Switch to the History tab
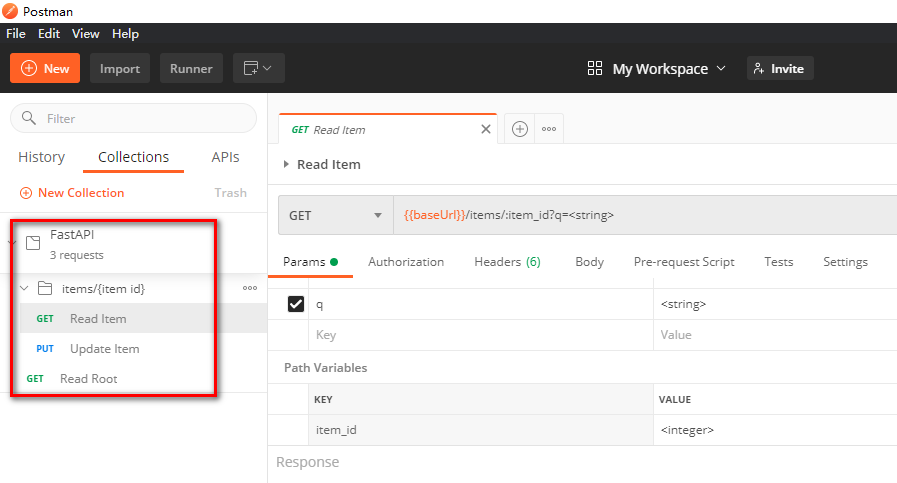 [41, 157]
